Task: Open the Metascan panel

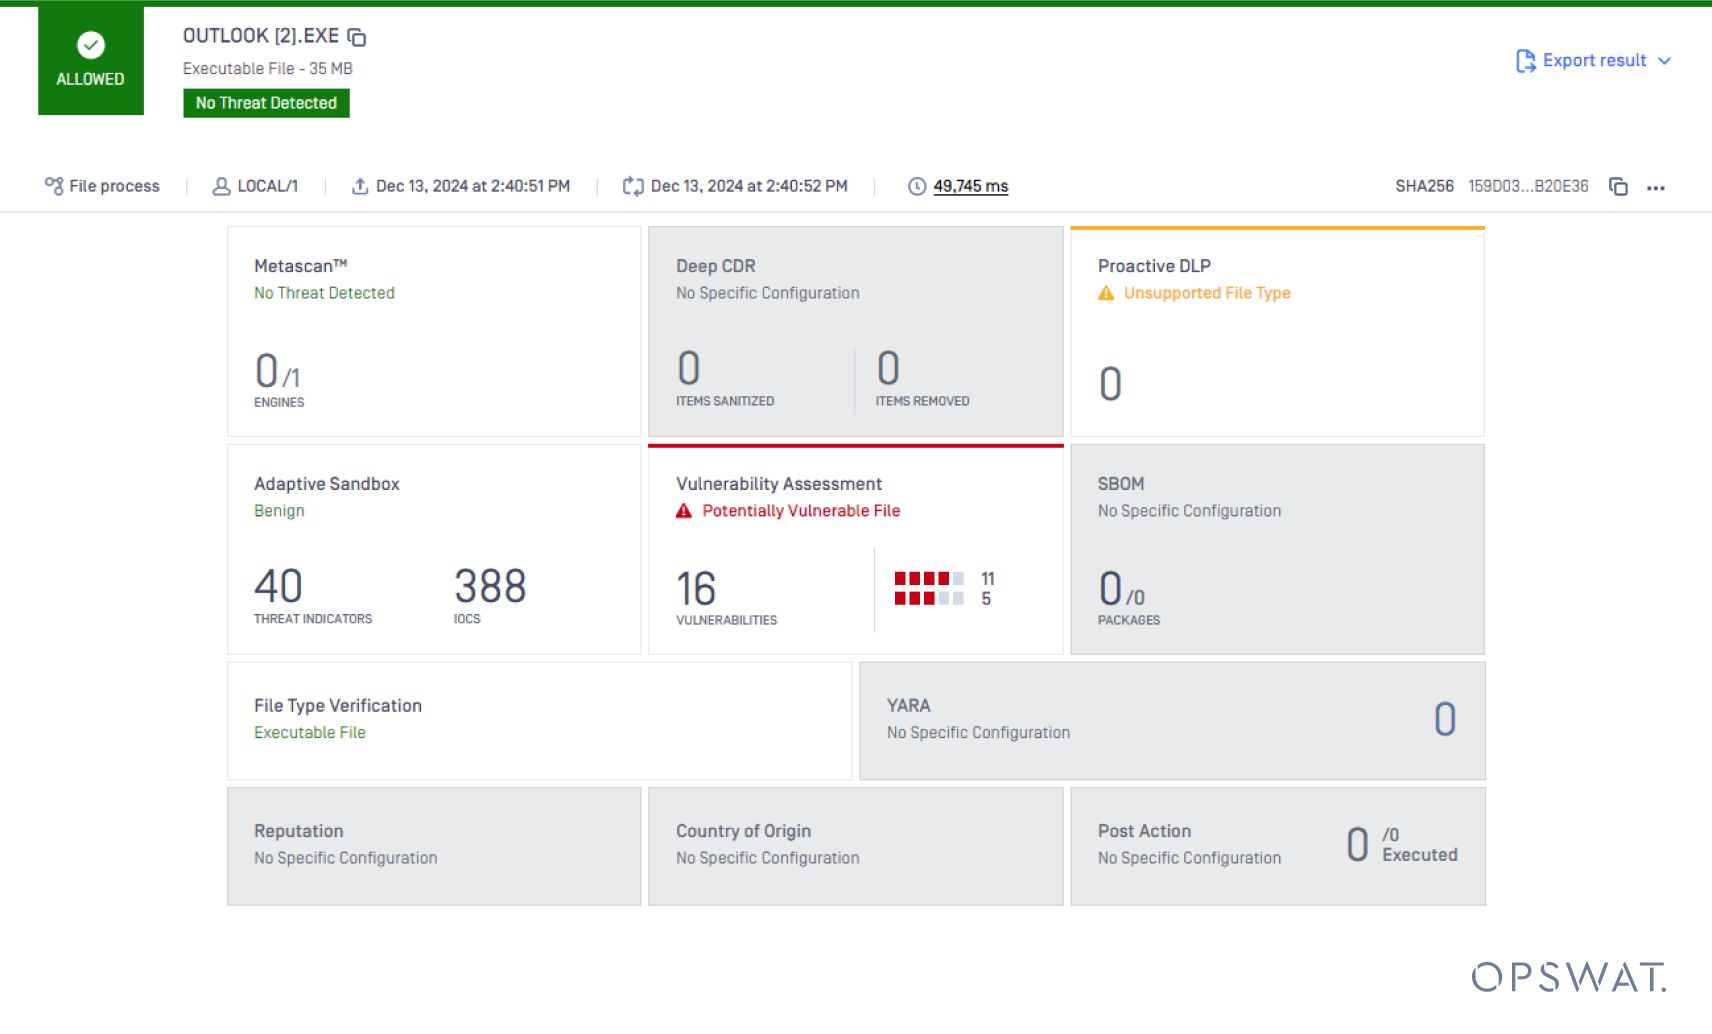Action: point(434,331)
